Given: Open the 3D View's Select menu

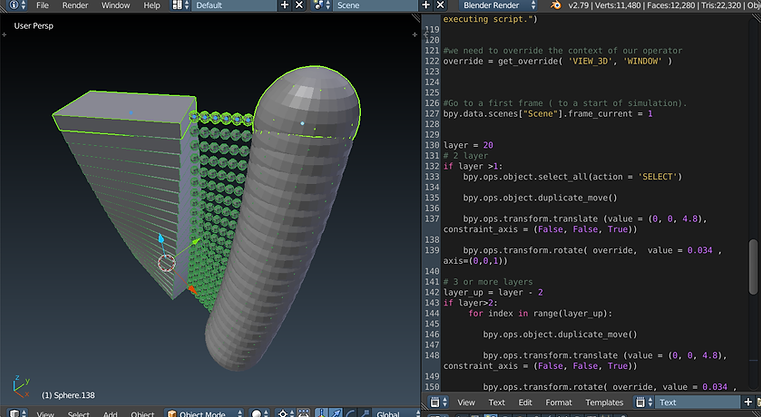Looking at the screenshot, I should click(79, 414).
